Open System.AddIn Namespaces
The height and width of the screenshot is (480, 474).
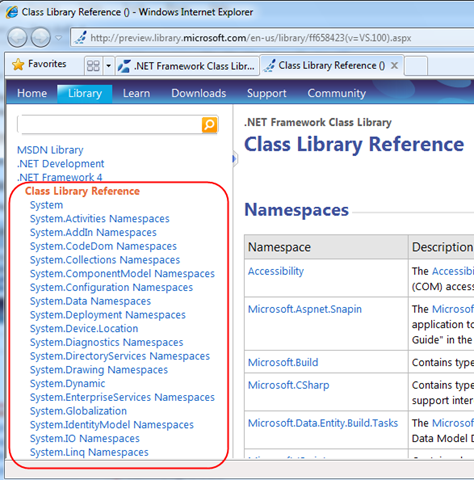[93, 232]
